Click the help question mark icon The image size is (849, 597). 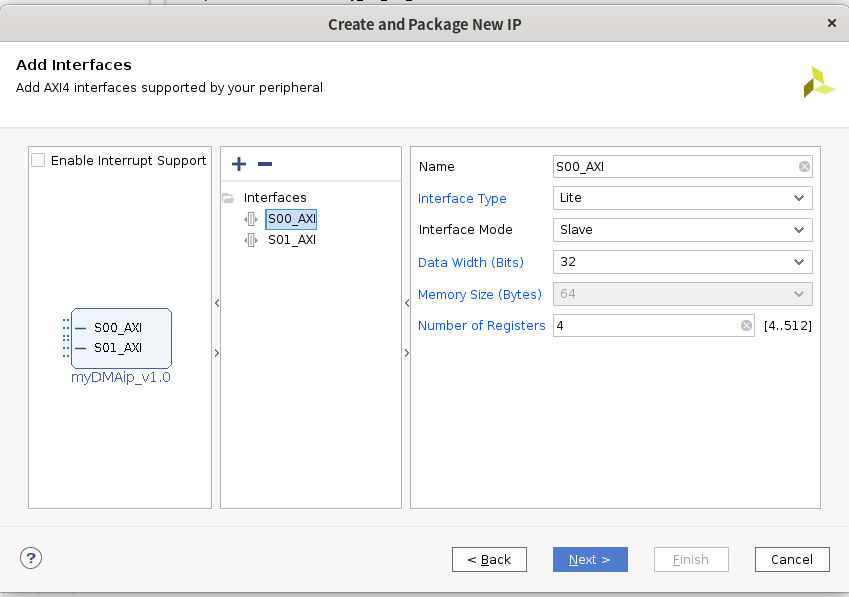click(x=31, y=559)
